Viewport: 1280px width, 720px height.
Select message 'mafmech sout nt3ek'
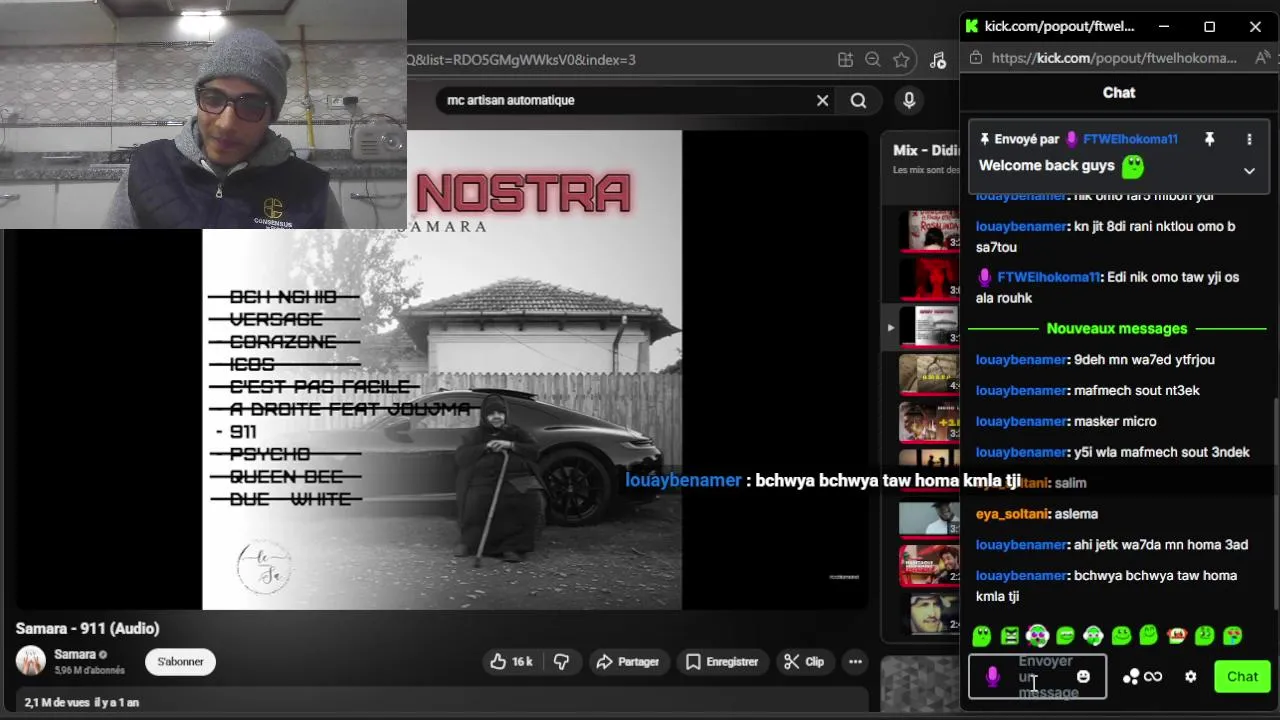(1136, 391)
